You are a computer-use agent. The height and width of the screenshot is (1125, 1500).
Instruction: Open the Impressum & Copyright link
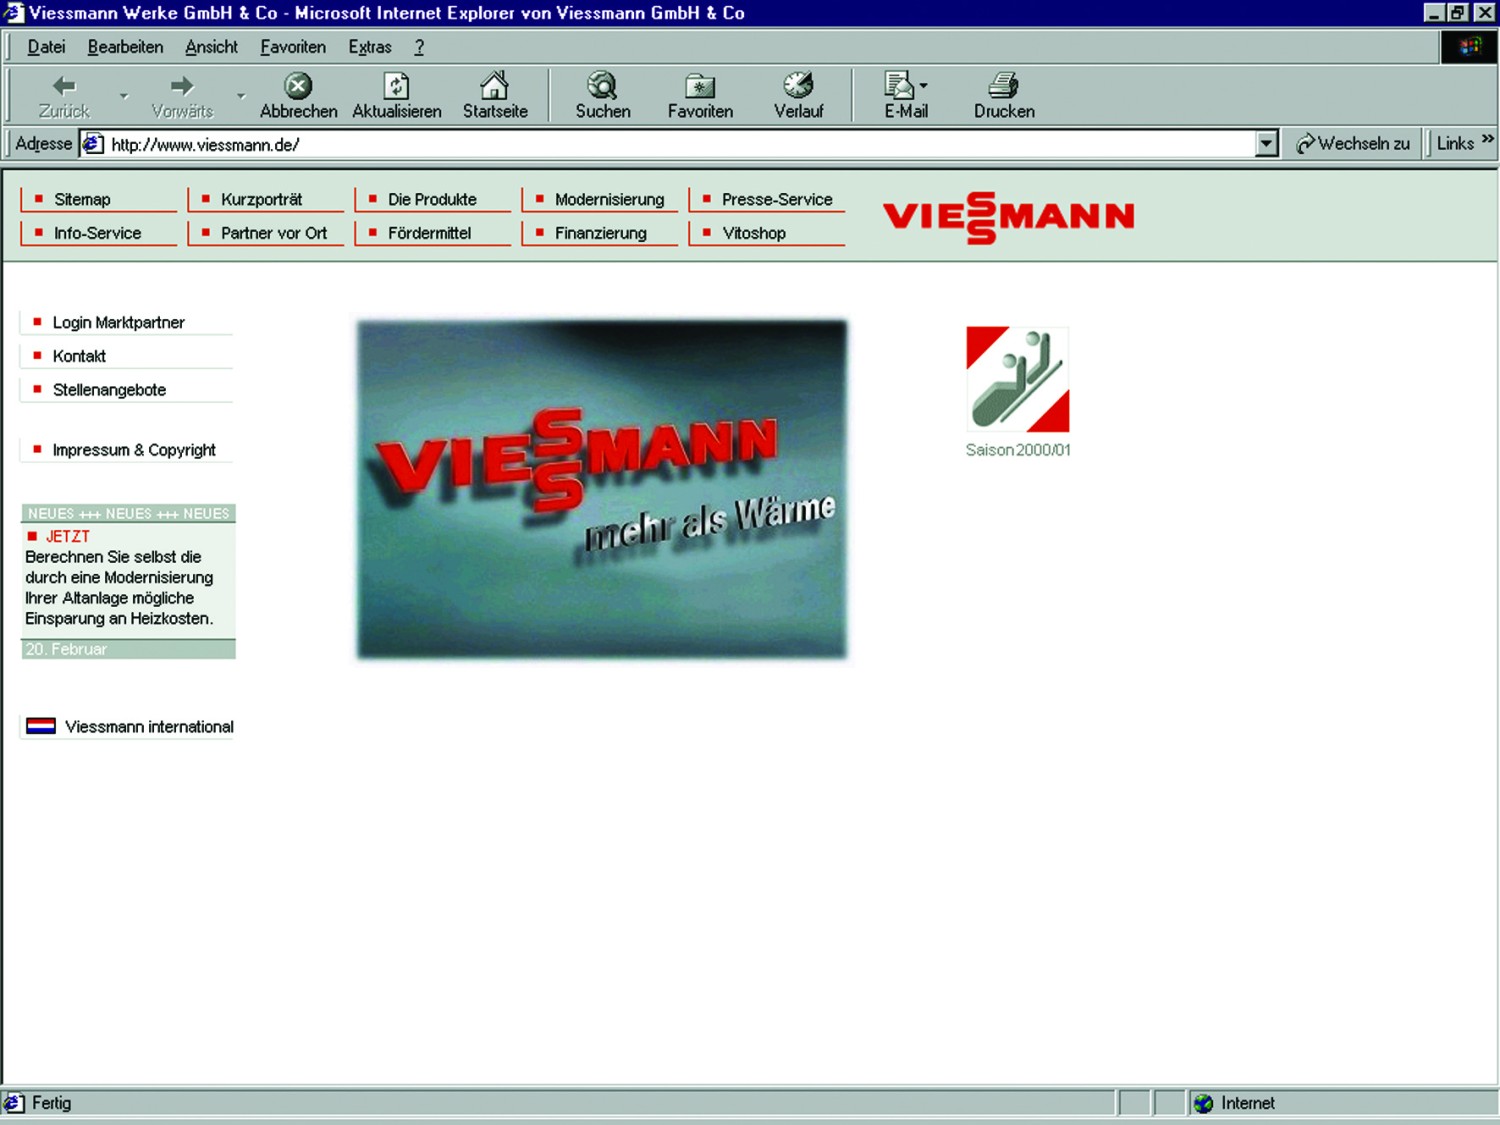coord(134,450)
